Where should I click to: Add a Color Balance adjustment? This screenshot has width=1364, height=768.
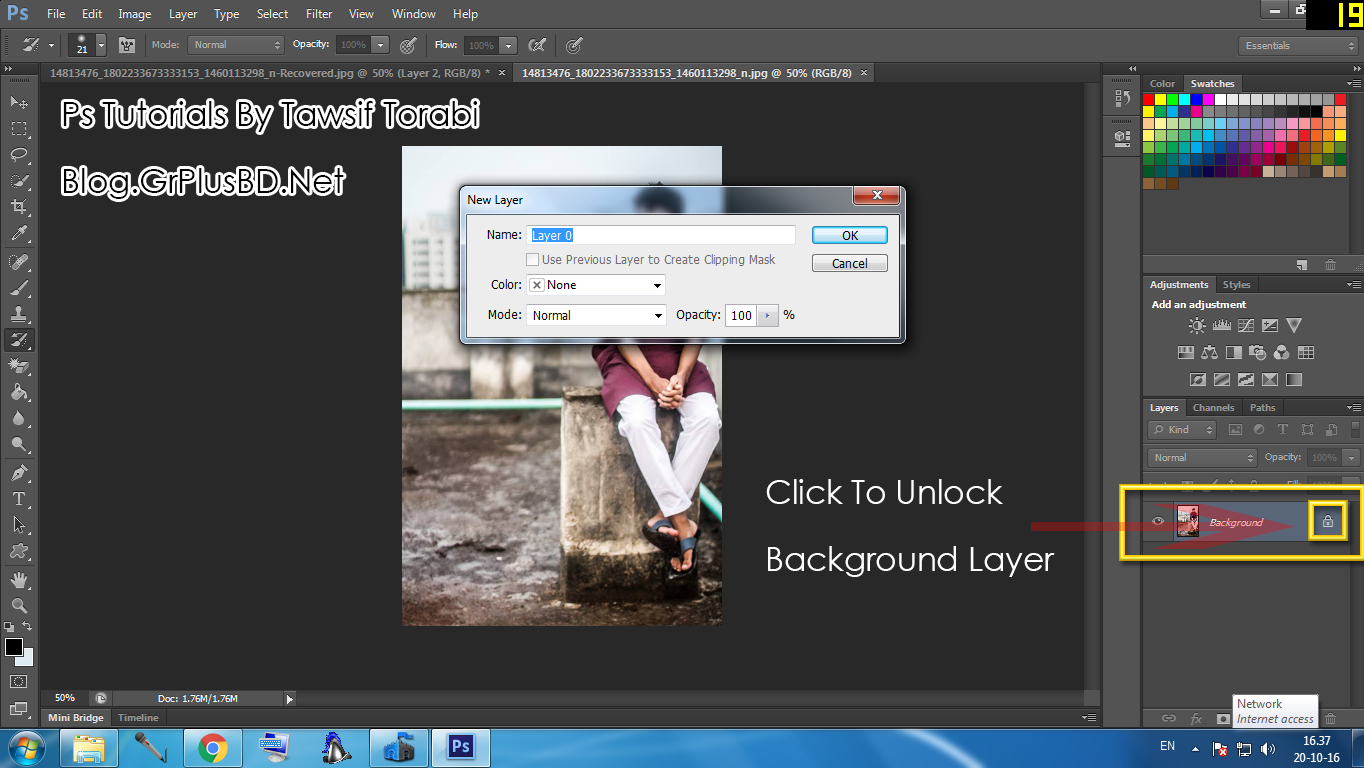click(1210, 352)
